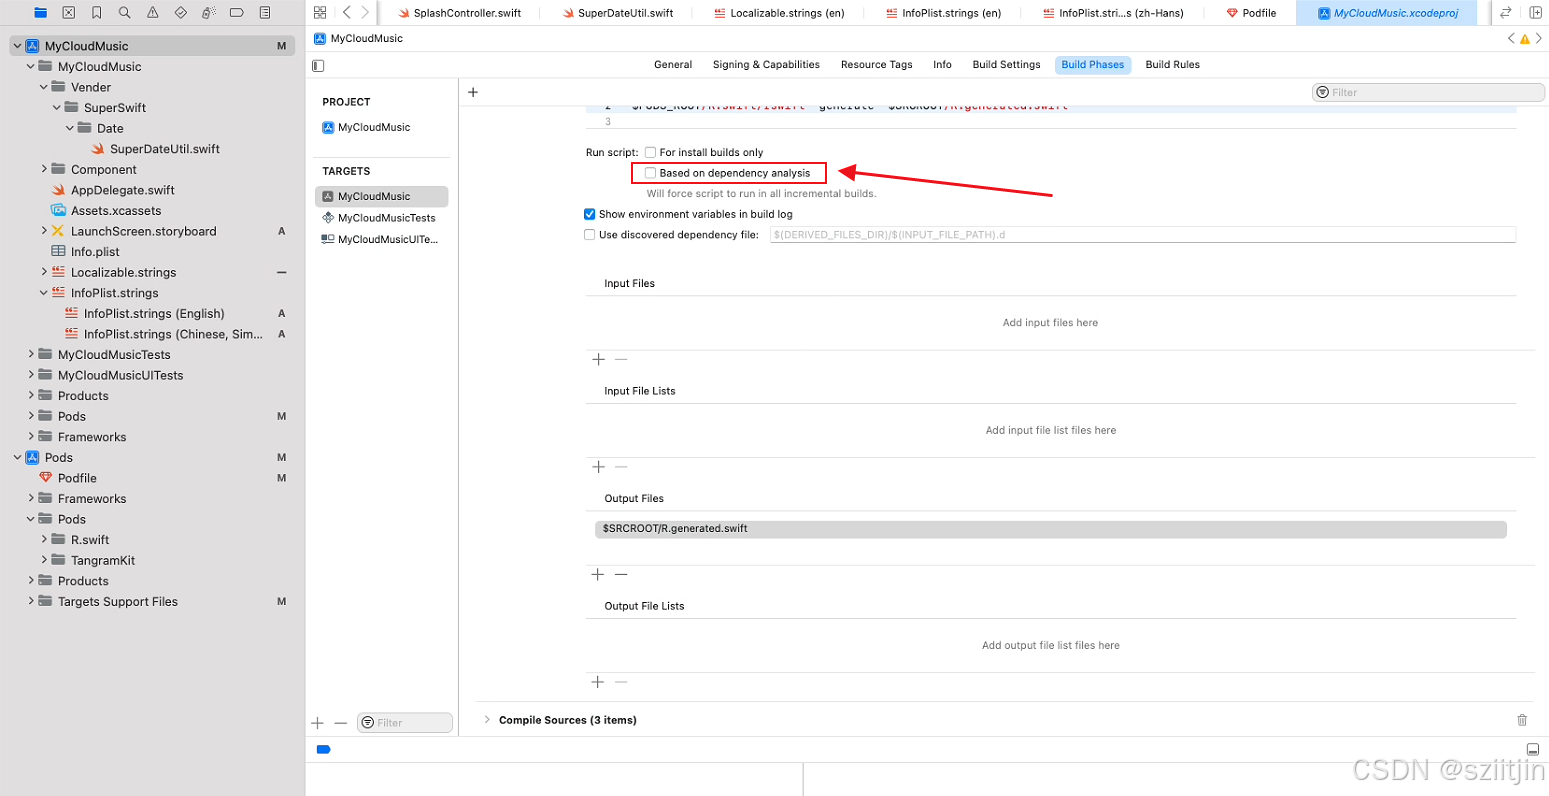The image size is (1549, 796).
Task: Go forward in editor history
Action: (x=365, y=13)
